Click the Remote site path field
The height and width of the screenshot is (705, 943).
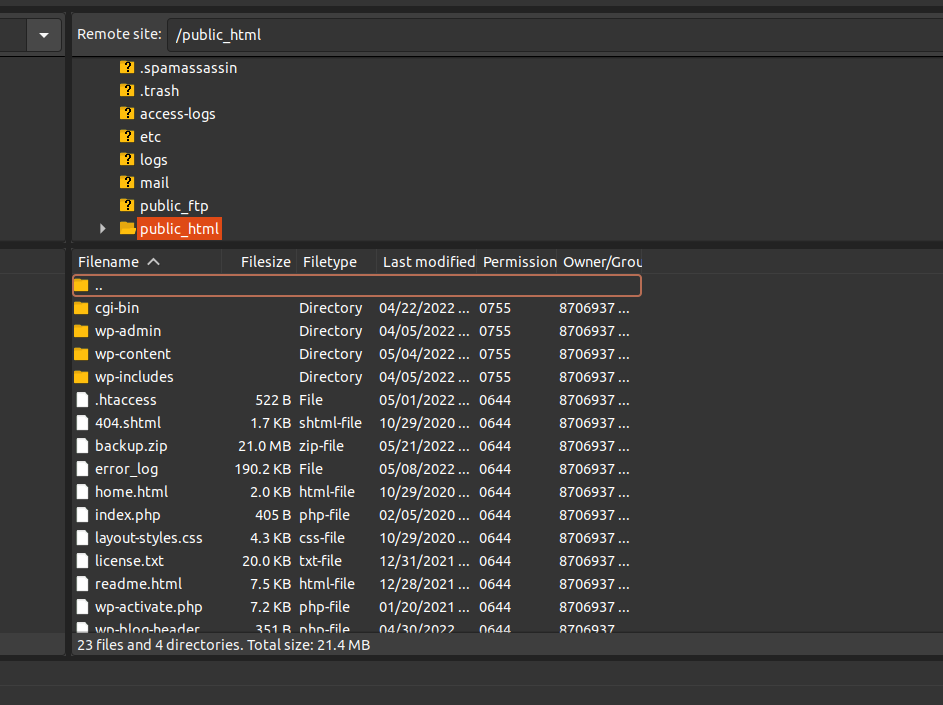point(550,35)
